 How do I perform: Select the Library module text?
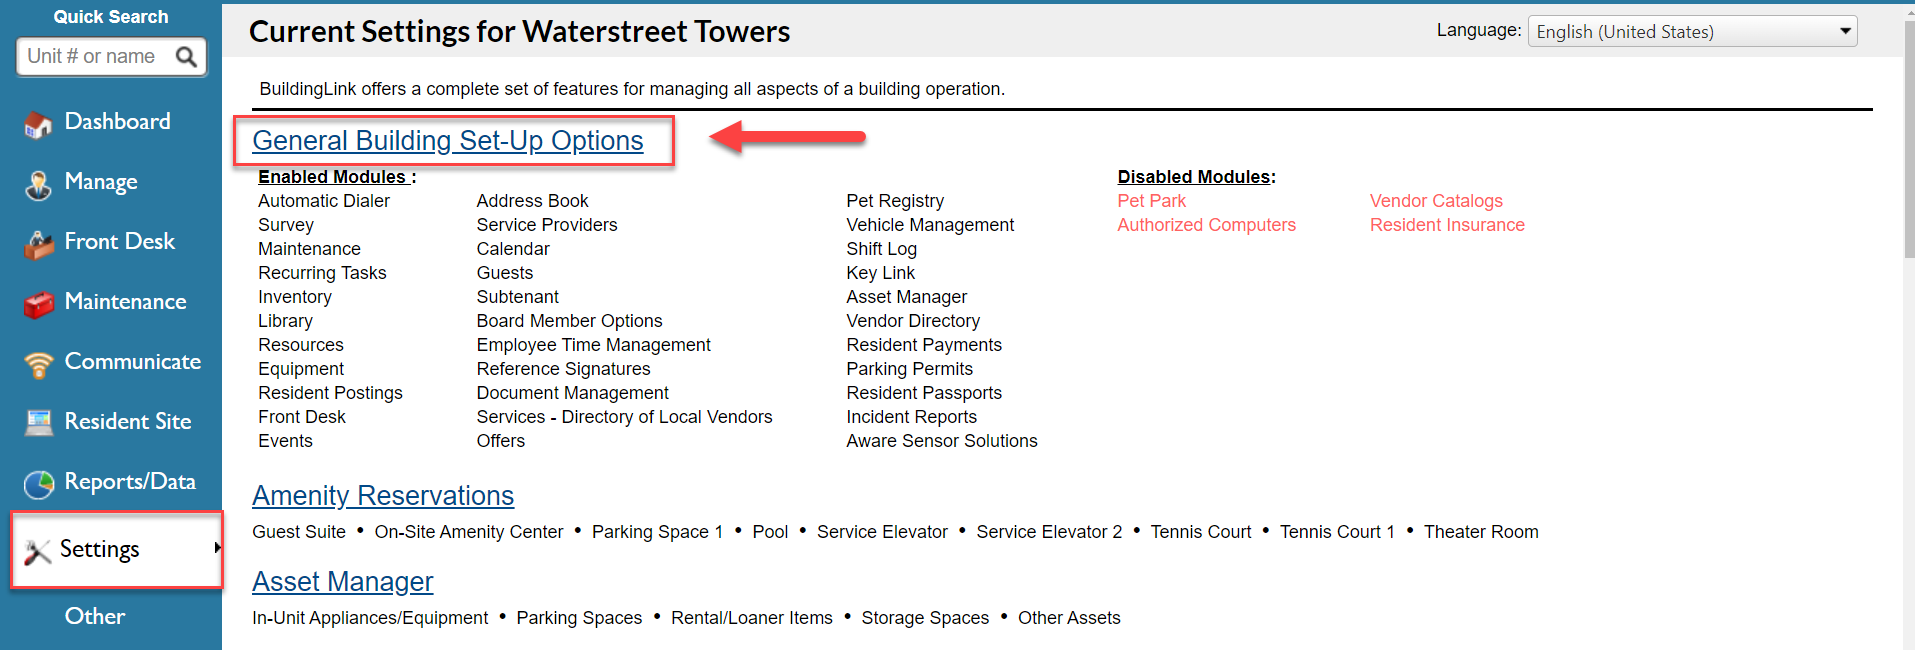(x=285, y=321)
